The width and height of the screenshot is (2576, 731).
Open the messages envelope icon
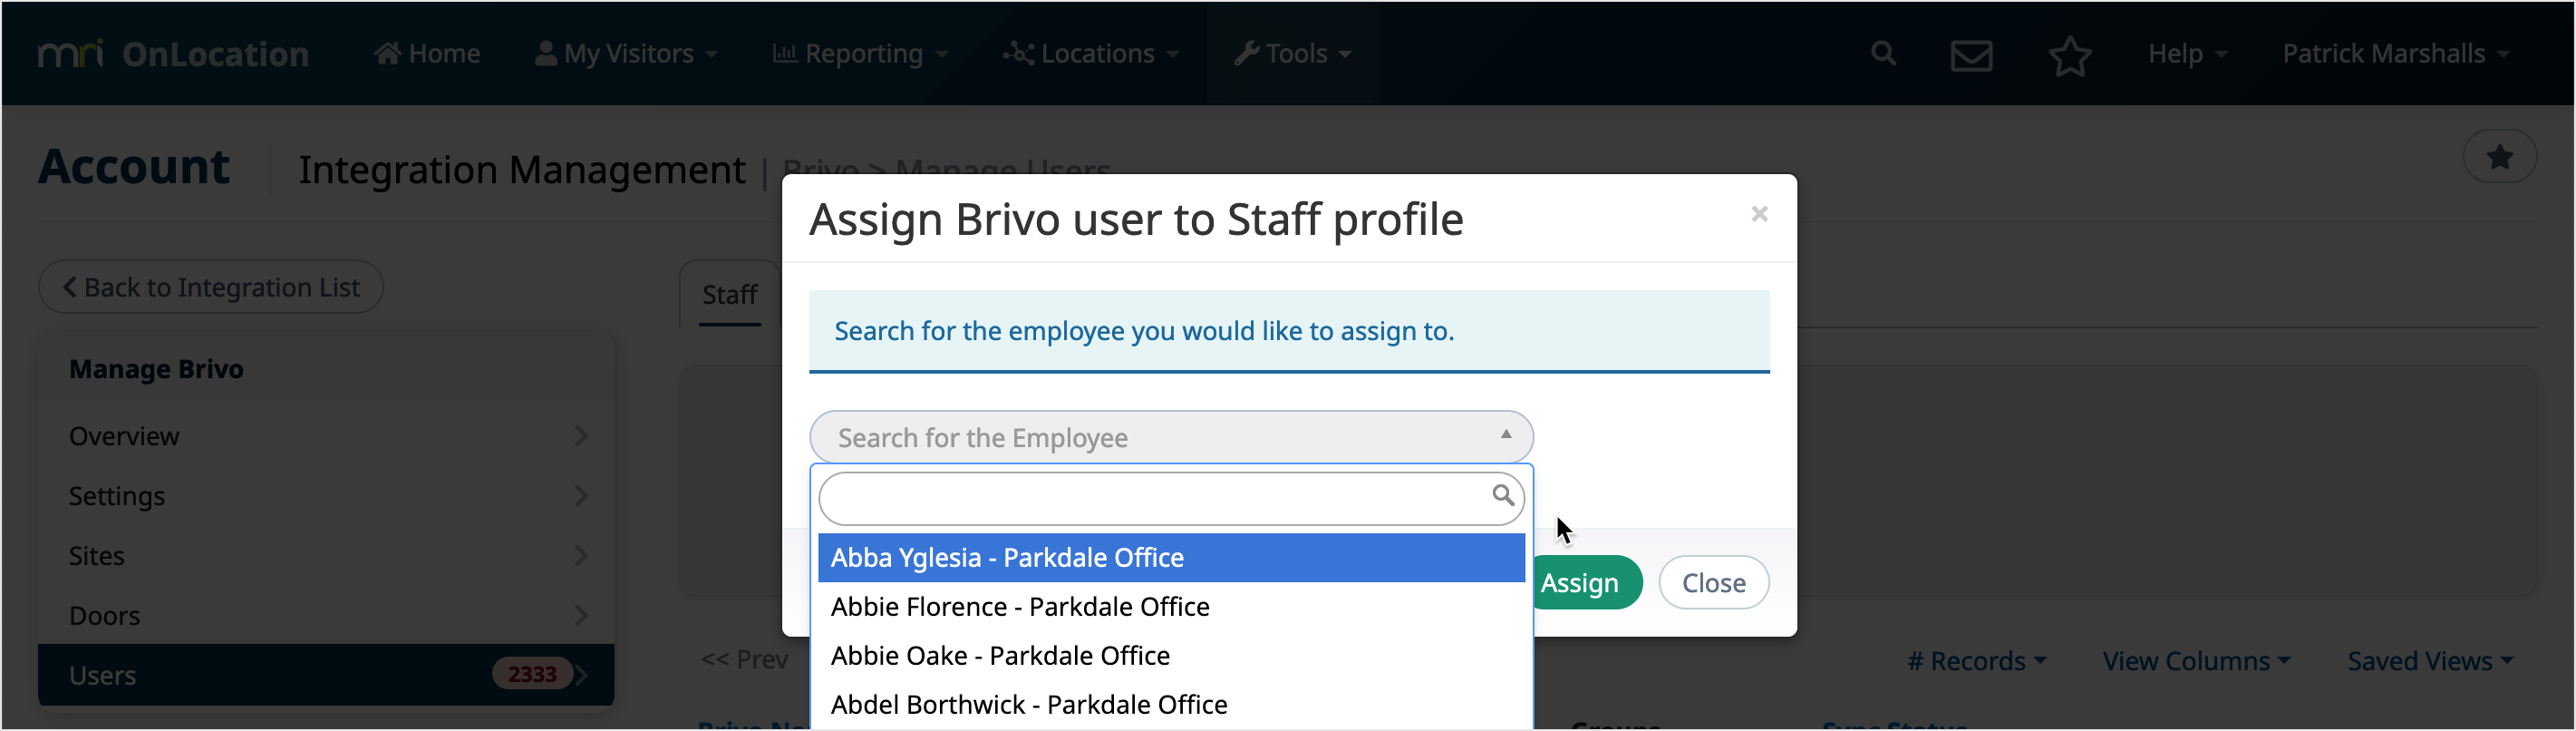tap(1971, 55)
